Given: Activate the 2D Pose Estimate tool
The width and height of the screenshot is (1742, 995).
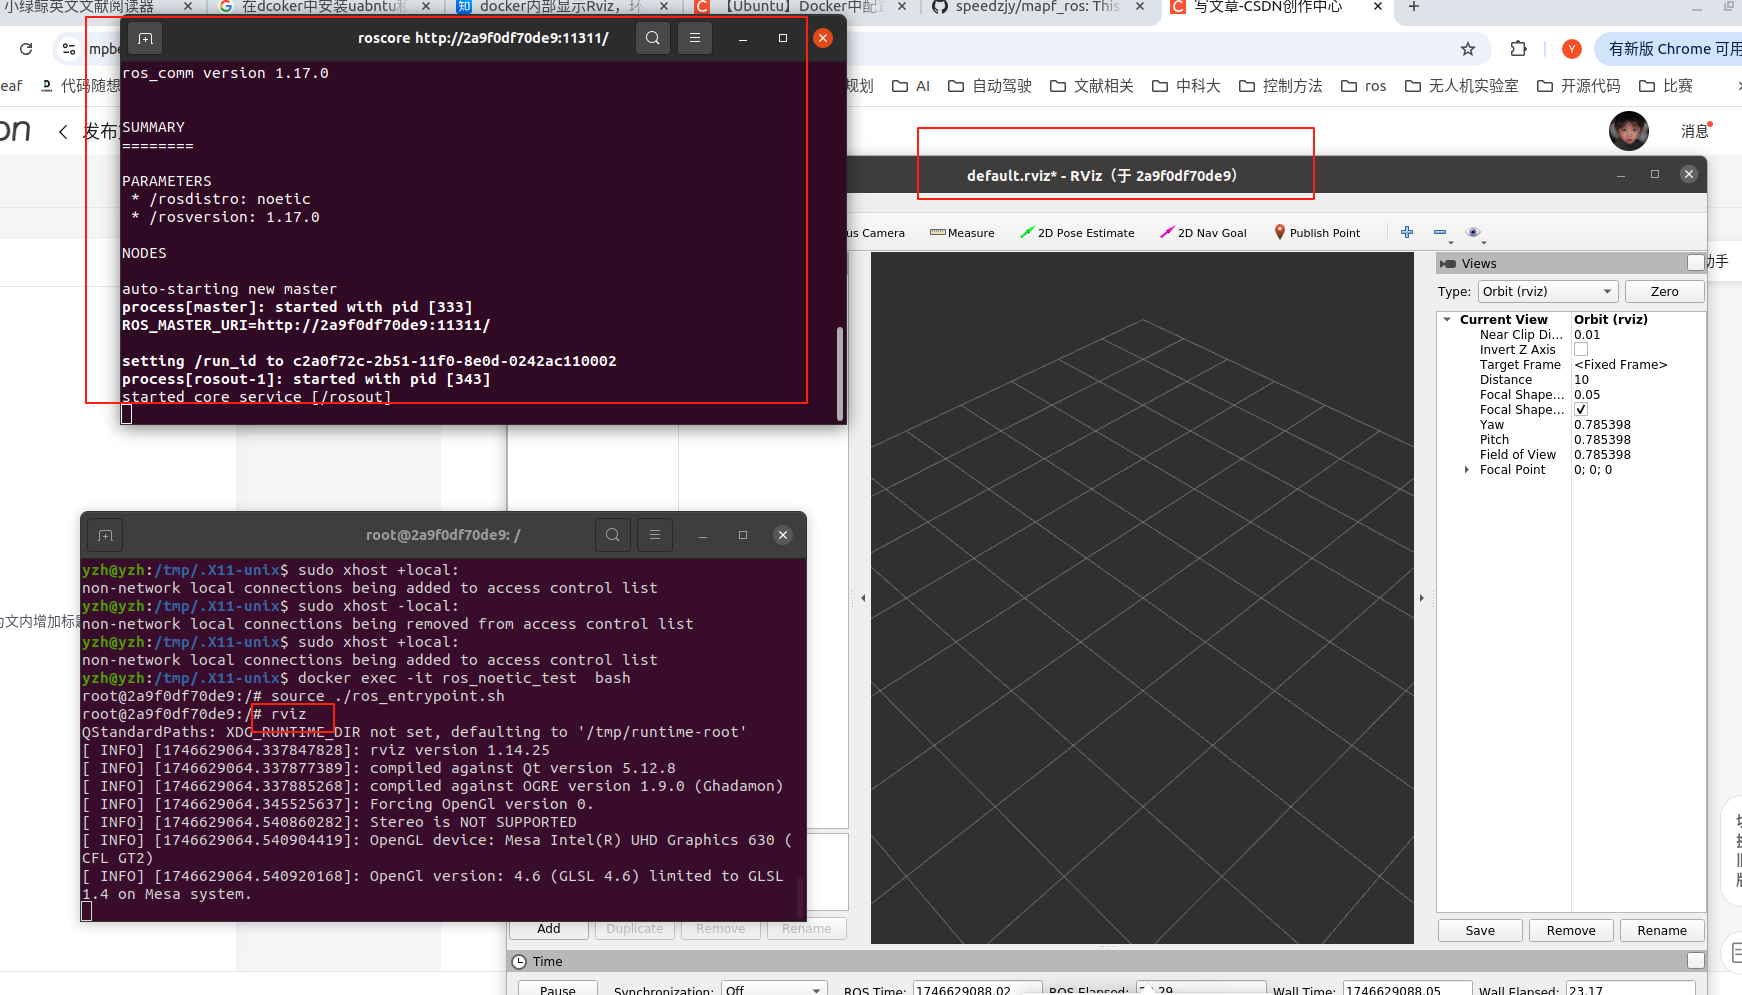Looking at the screenshot, I should pyautogui.click(x=1077, y=233).
